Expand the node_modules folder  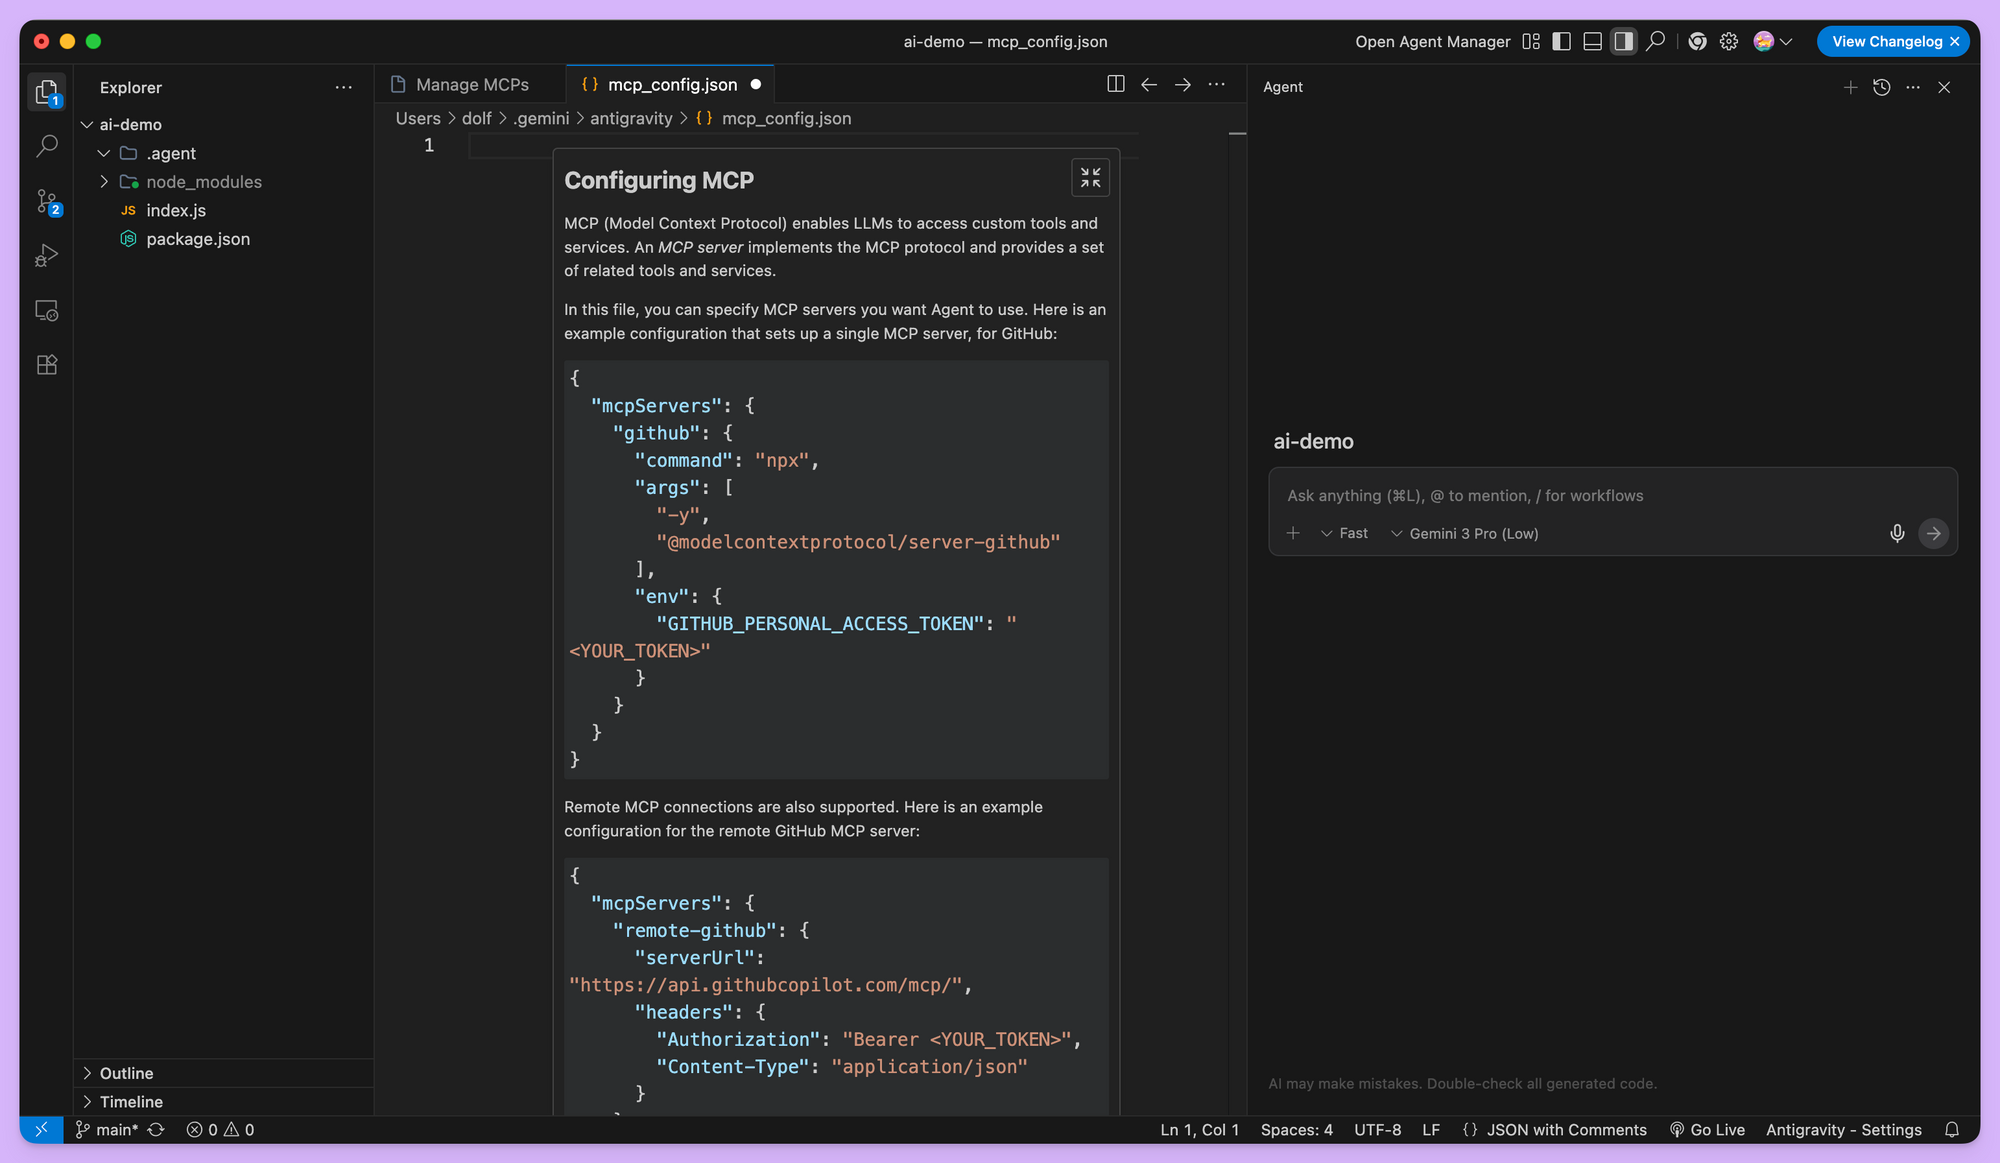(203, 182)
